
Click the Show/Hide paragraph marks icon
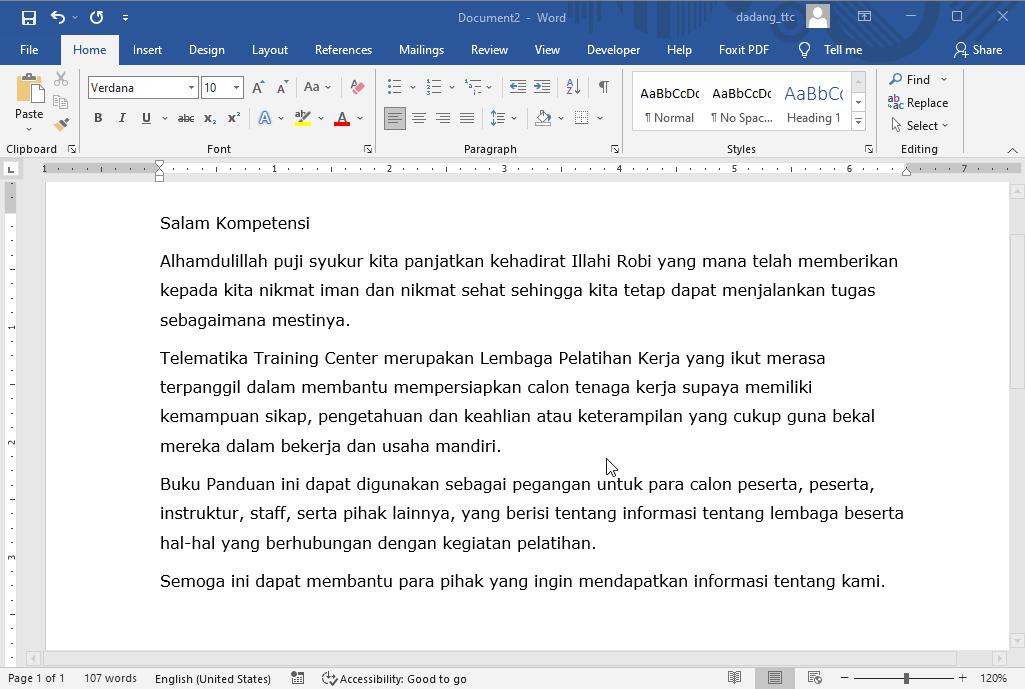pos(604,87)
